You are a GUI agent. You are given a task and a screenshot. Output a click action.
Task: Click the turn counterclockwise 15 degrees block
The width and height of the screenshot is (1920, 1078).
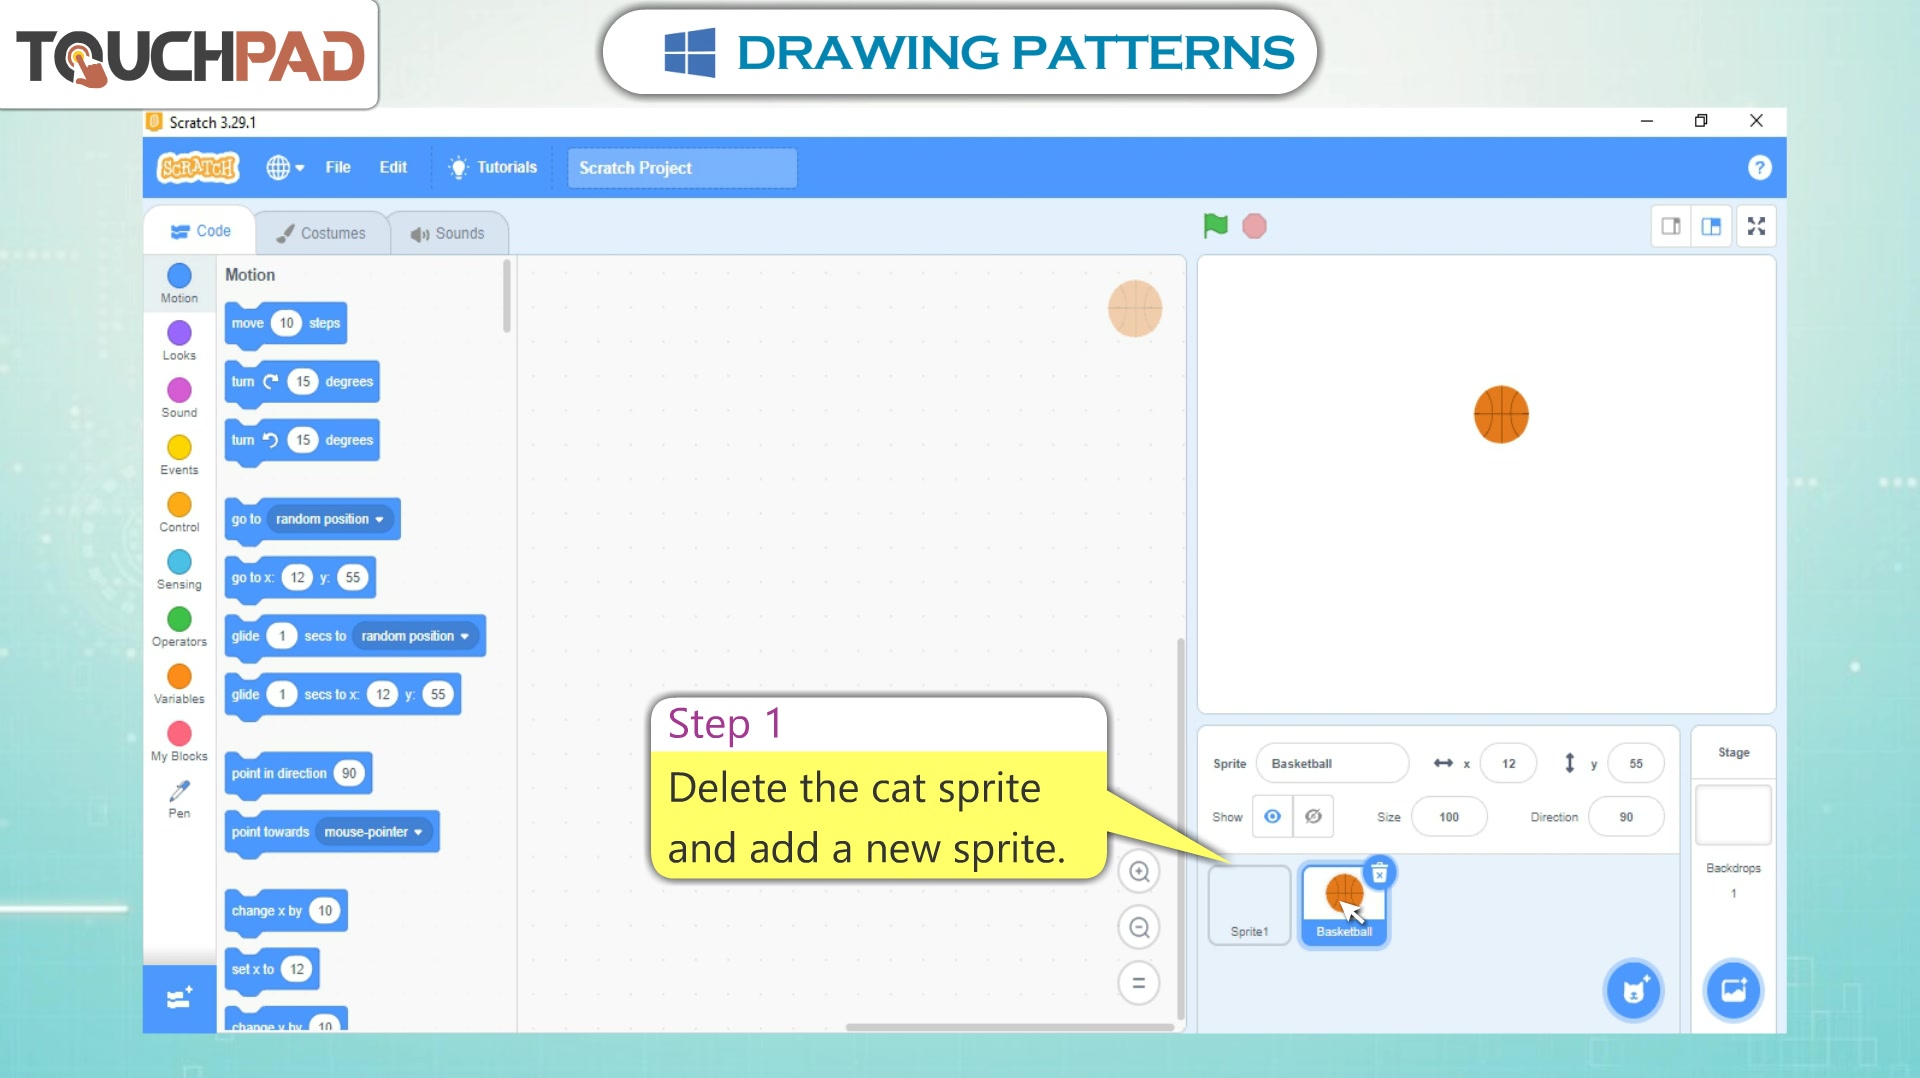coord(302,440)
